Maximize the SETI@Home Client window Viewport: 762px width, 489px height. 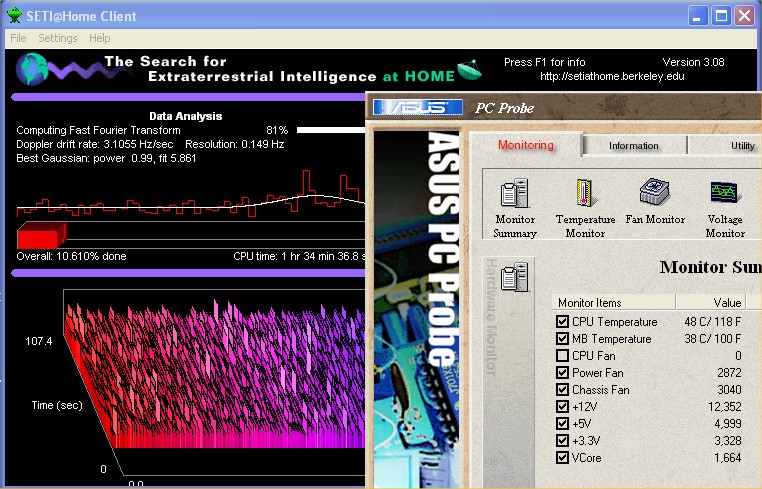pos(721,16)
